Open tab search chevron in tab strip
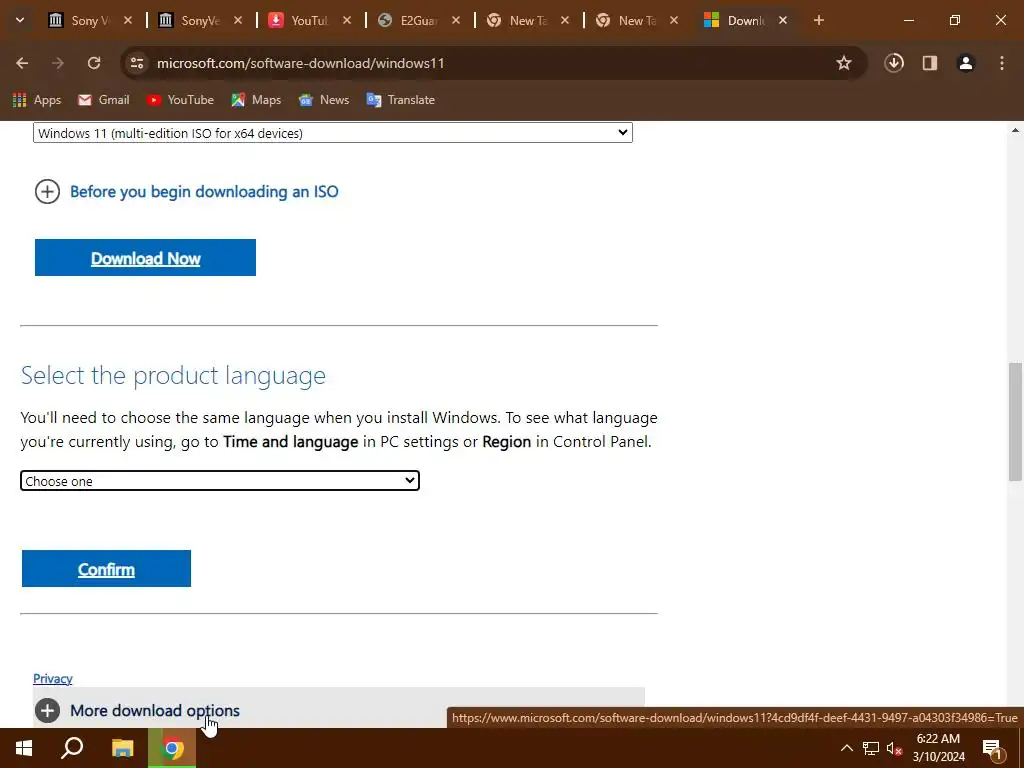Screen dimensions: 1024x768 pyautogui.click(x=20, y=20)
